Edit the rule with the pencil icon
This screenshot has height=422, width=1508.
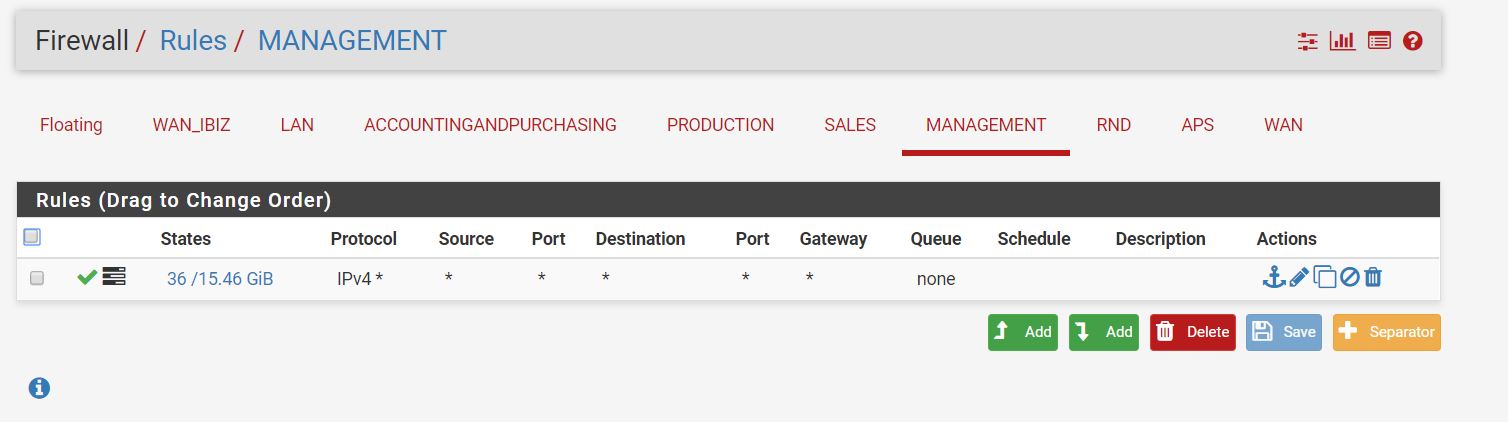(1299, 278)
